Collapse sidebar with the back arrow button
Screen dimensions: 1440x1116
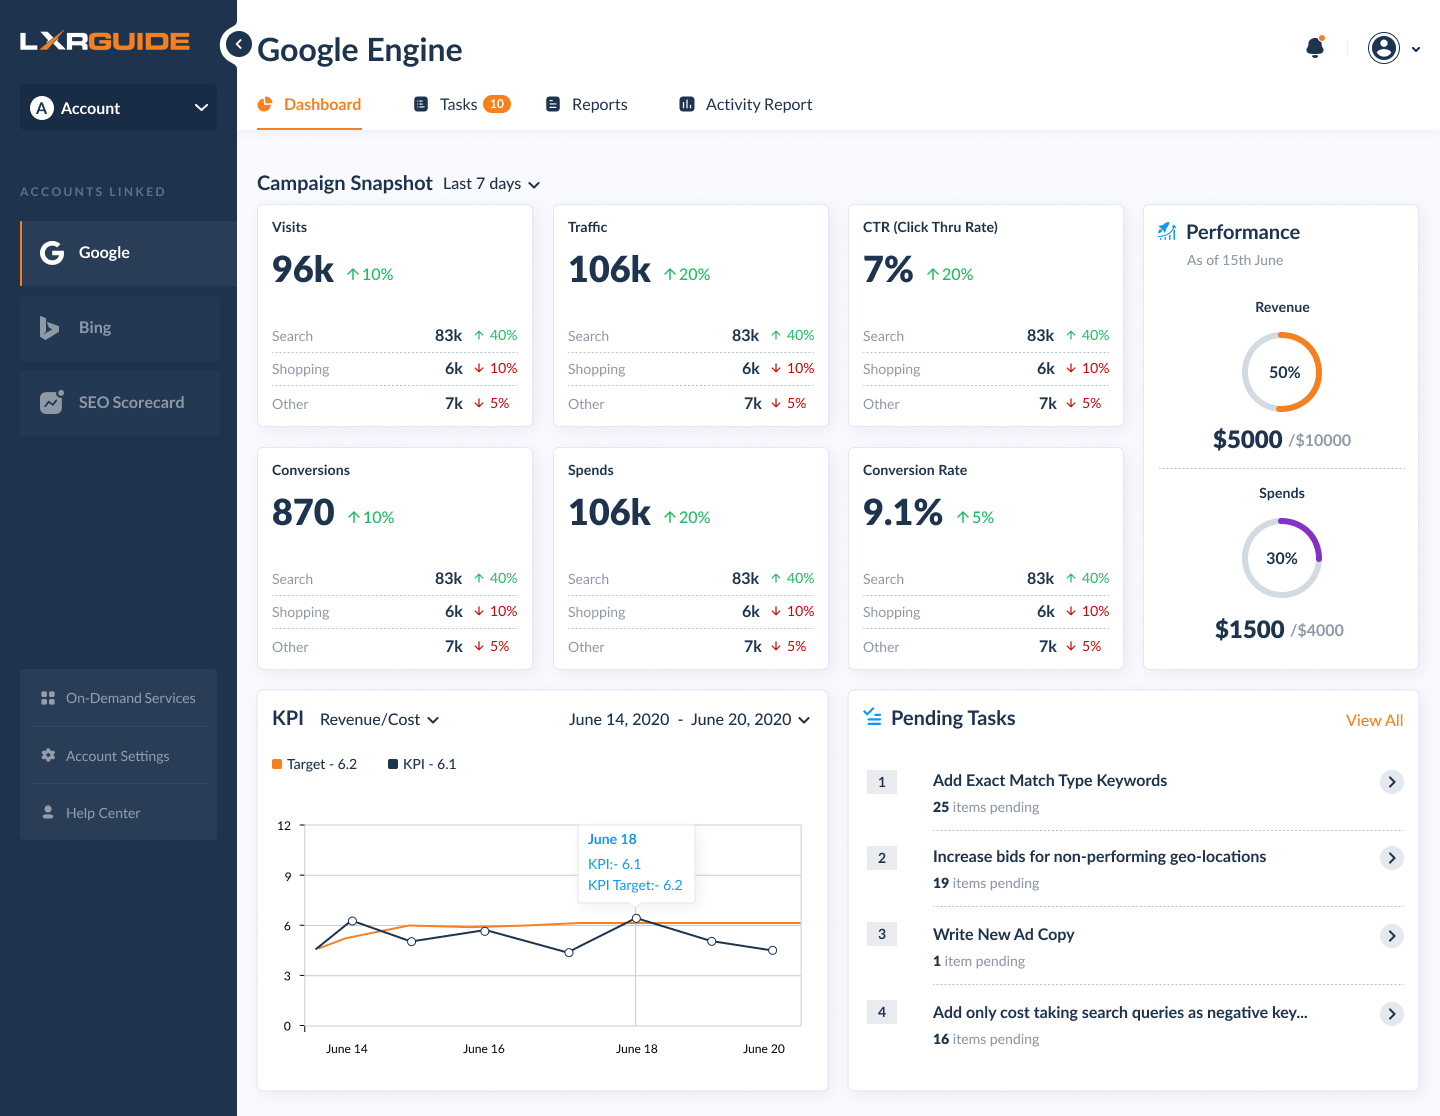tap(238, 44)
